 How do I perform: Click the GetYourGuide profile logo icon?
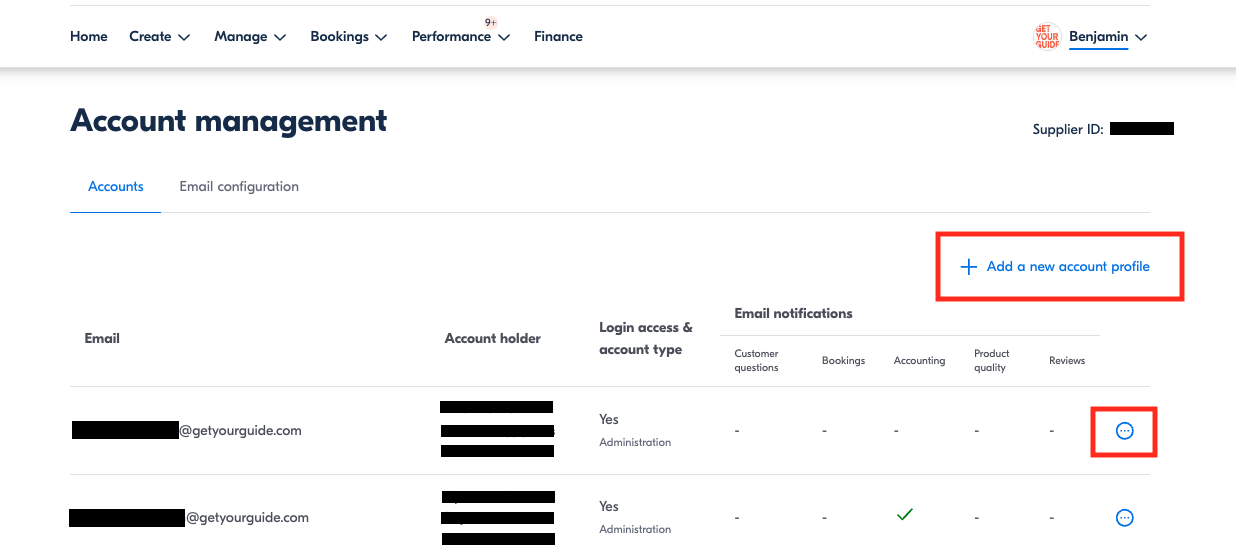point(1046,37)
